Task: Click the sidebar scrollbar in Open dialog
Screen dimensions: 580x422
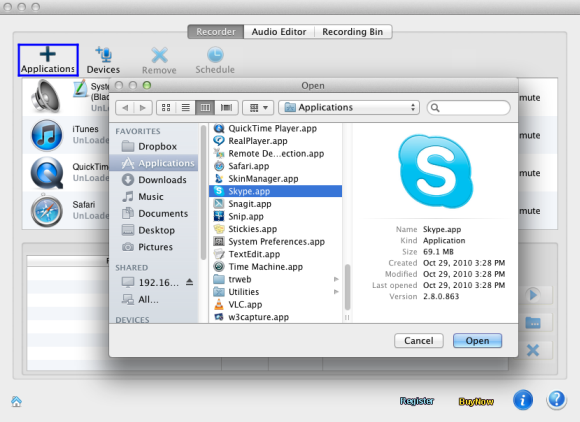Action: [x=203, y=192]
